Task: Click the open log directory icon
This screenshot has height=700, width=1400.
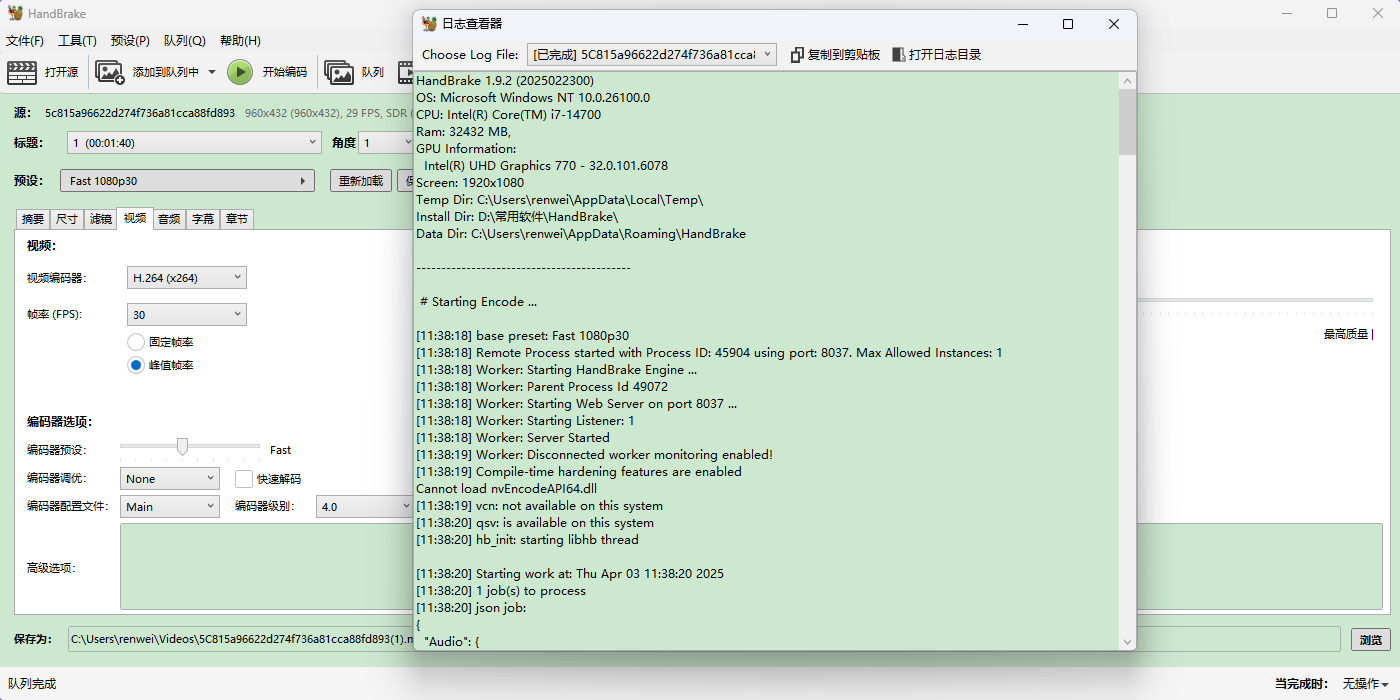Action: point(898,55)
